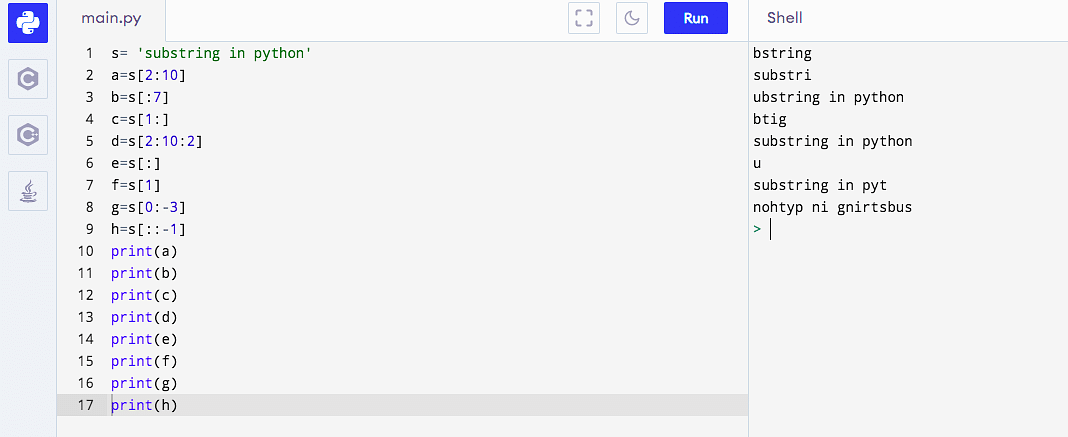Viewport: 1068px width, 437px height.
Task: Enter fullscreen mode for the editor
Action: click(x=584, y=18)
